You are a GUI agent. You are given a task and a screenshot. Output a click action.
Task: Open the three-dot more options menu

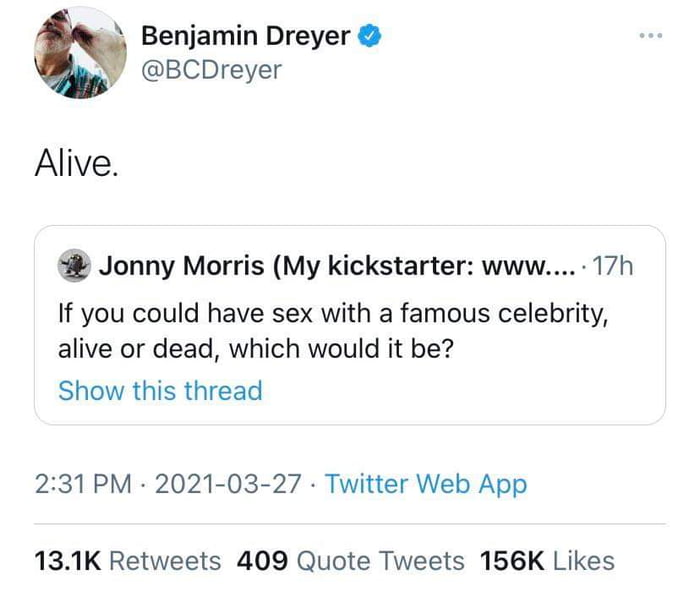point(649,36)
